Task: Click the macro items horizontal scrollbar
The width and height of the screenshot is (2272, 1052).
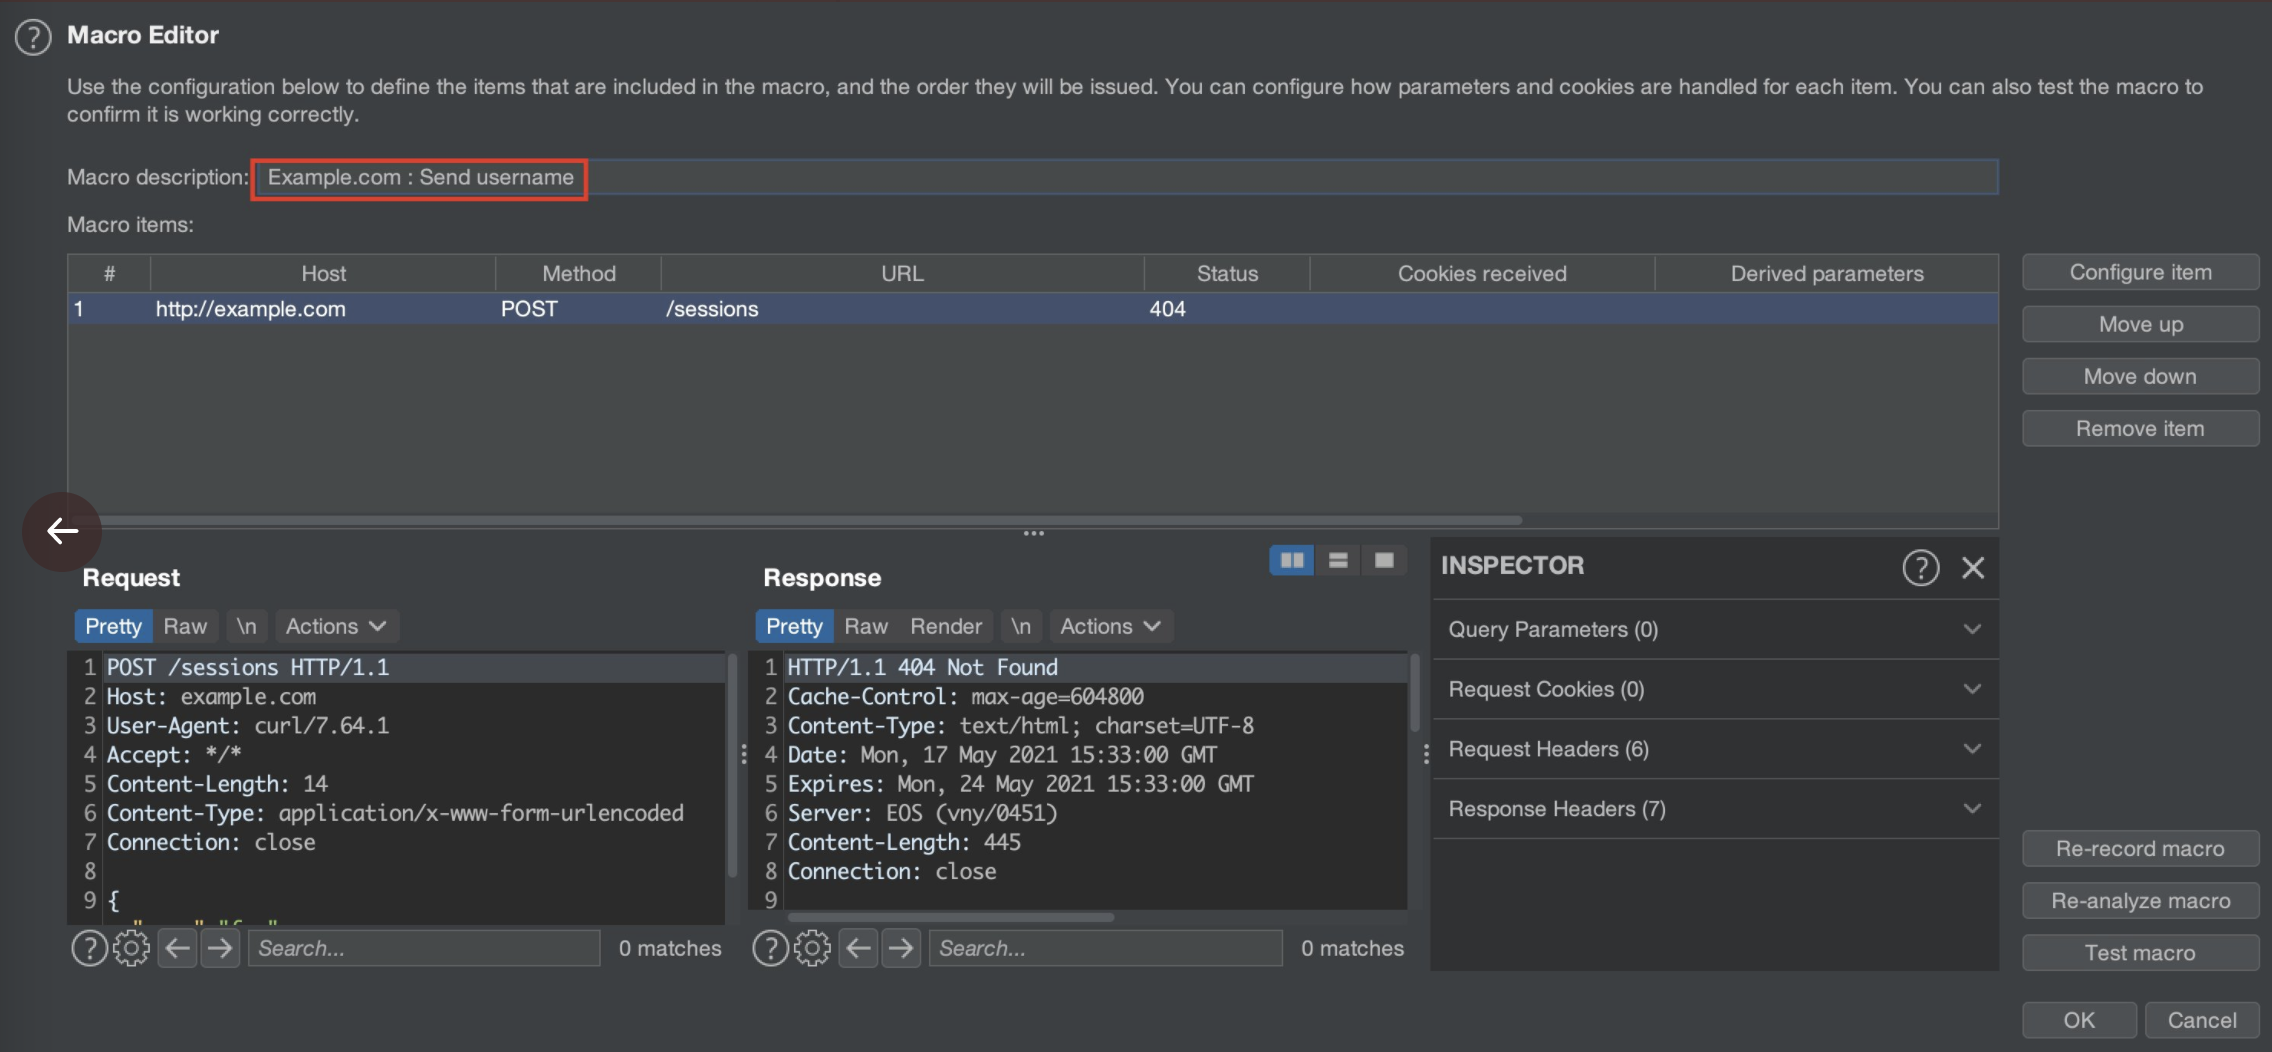Action: coord(795,520)
